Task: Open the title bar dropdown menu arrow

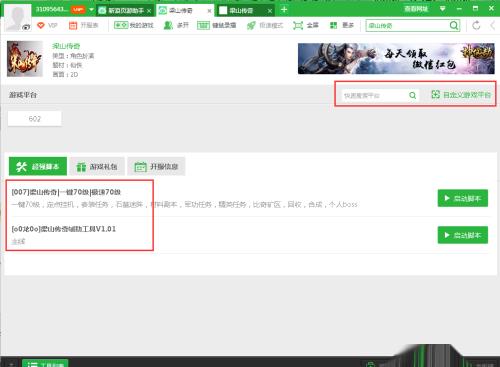Action: (442, 9)
